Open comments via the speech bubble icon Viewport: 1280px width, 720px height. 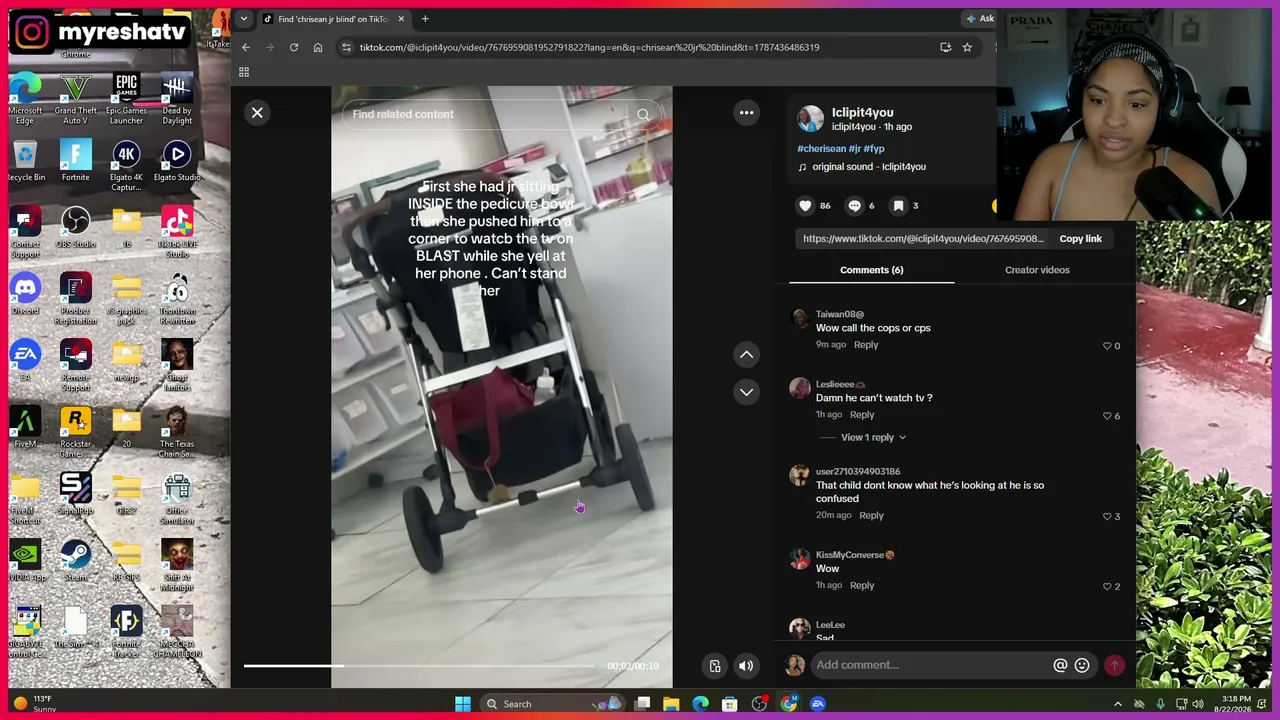(x=854, y=205)
